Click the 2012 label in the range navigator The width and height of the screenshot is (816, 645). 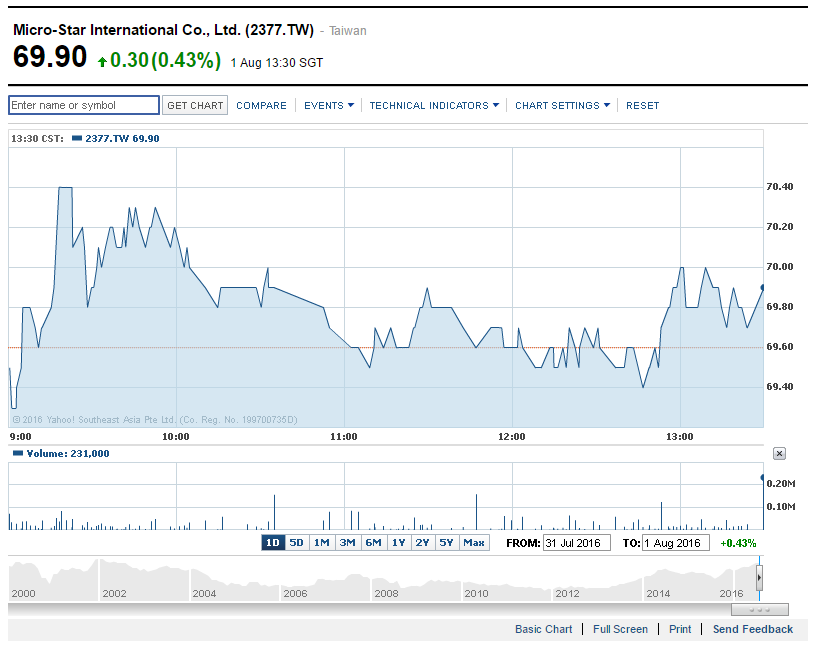[x=567, y=593]
